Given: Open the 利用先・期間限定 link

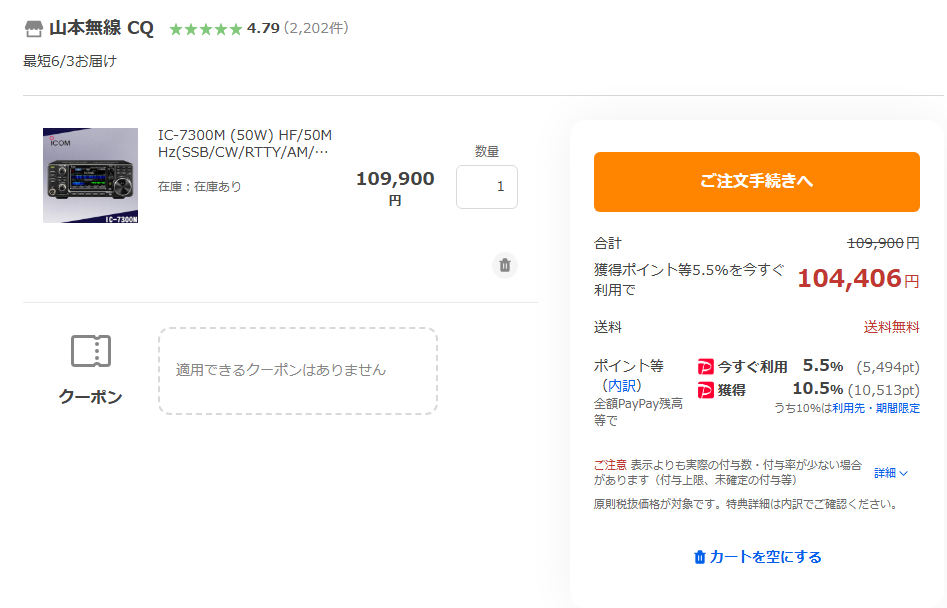Looking at the screenshot, I should click(876, 408).
